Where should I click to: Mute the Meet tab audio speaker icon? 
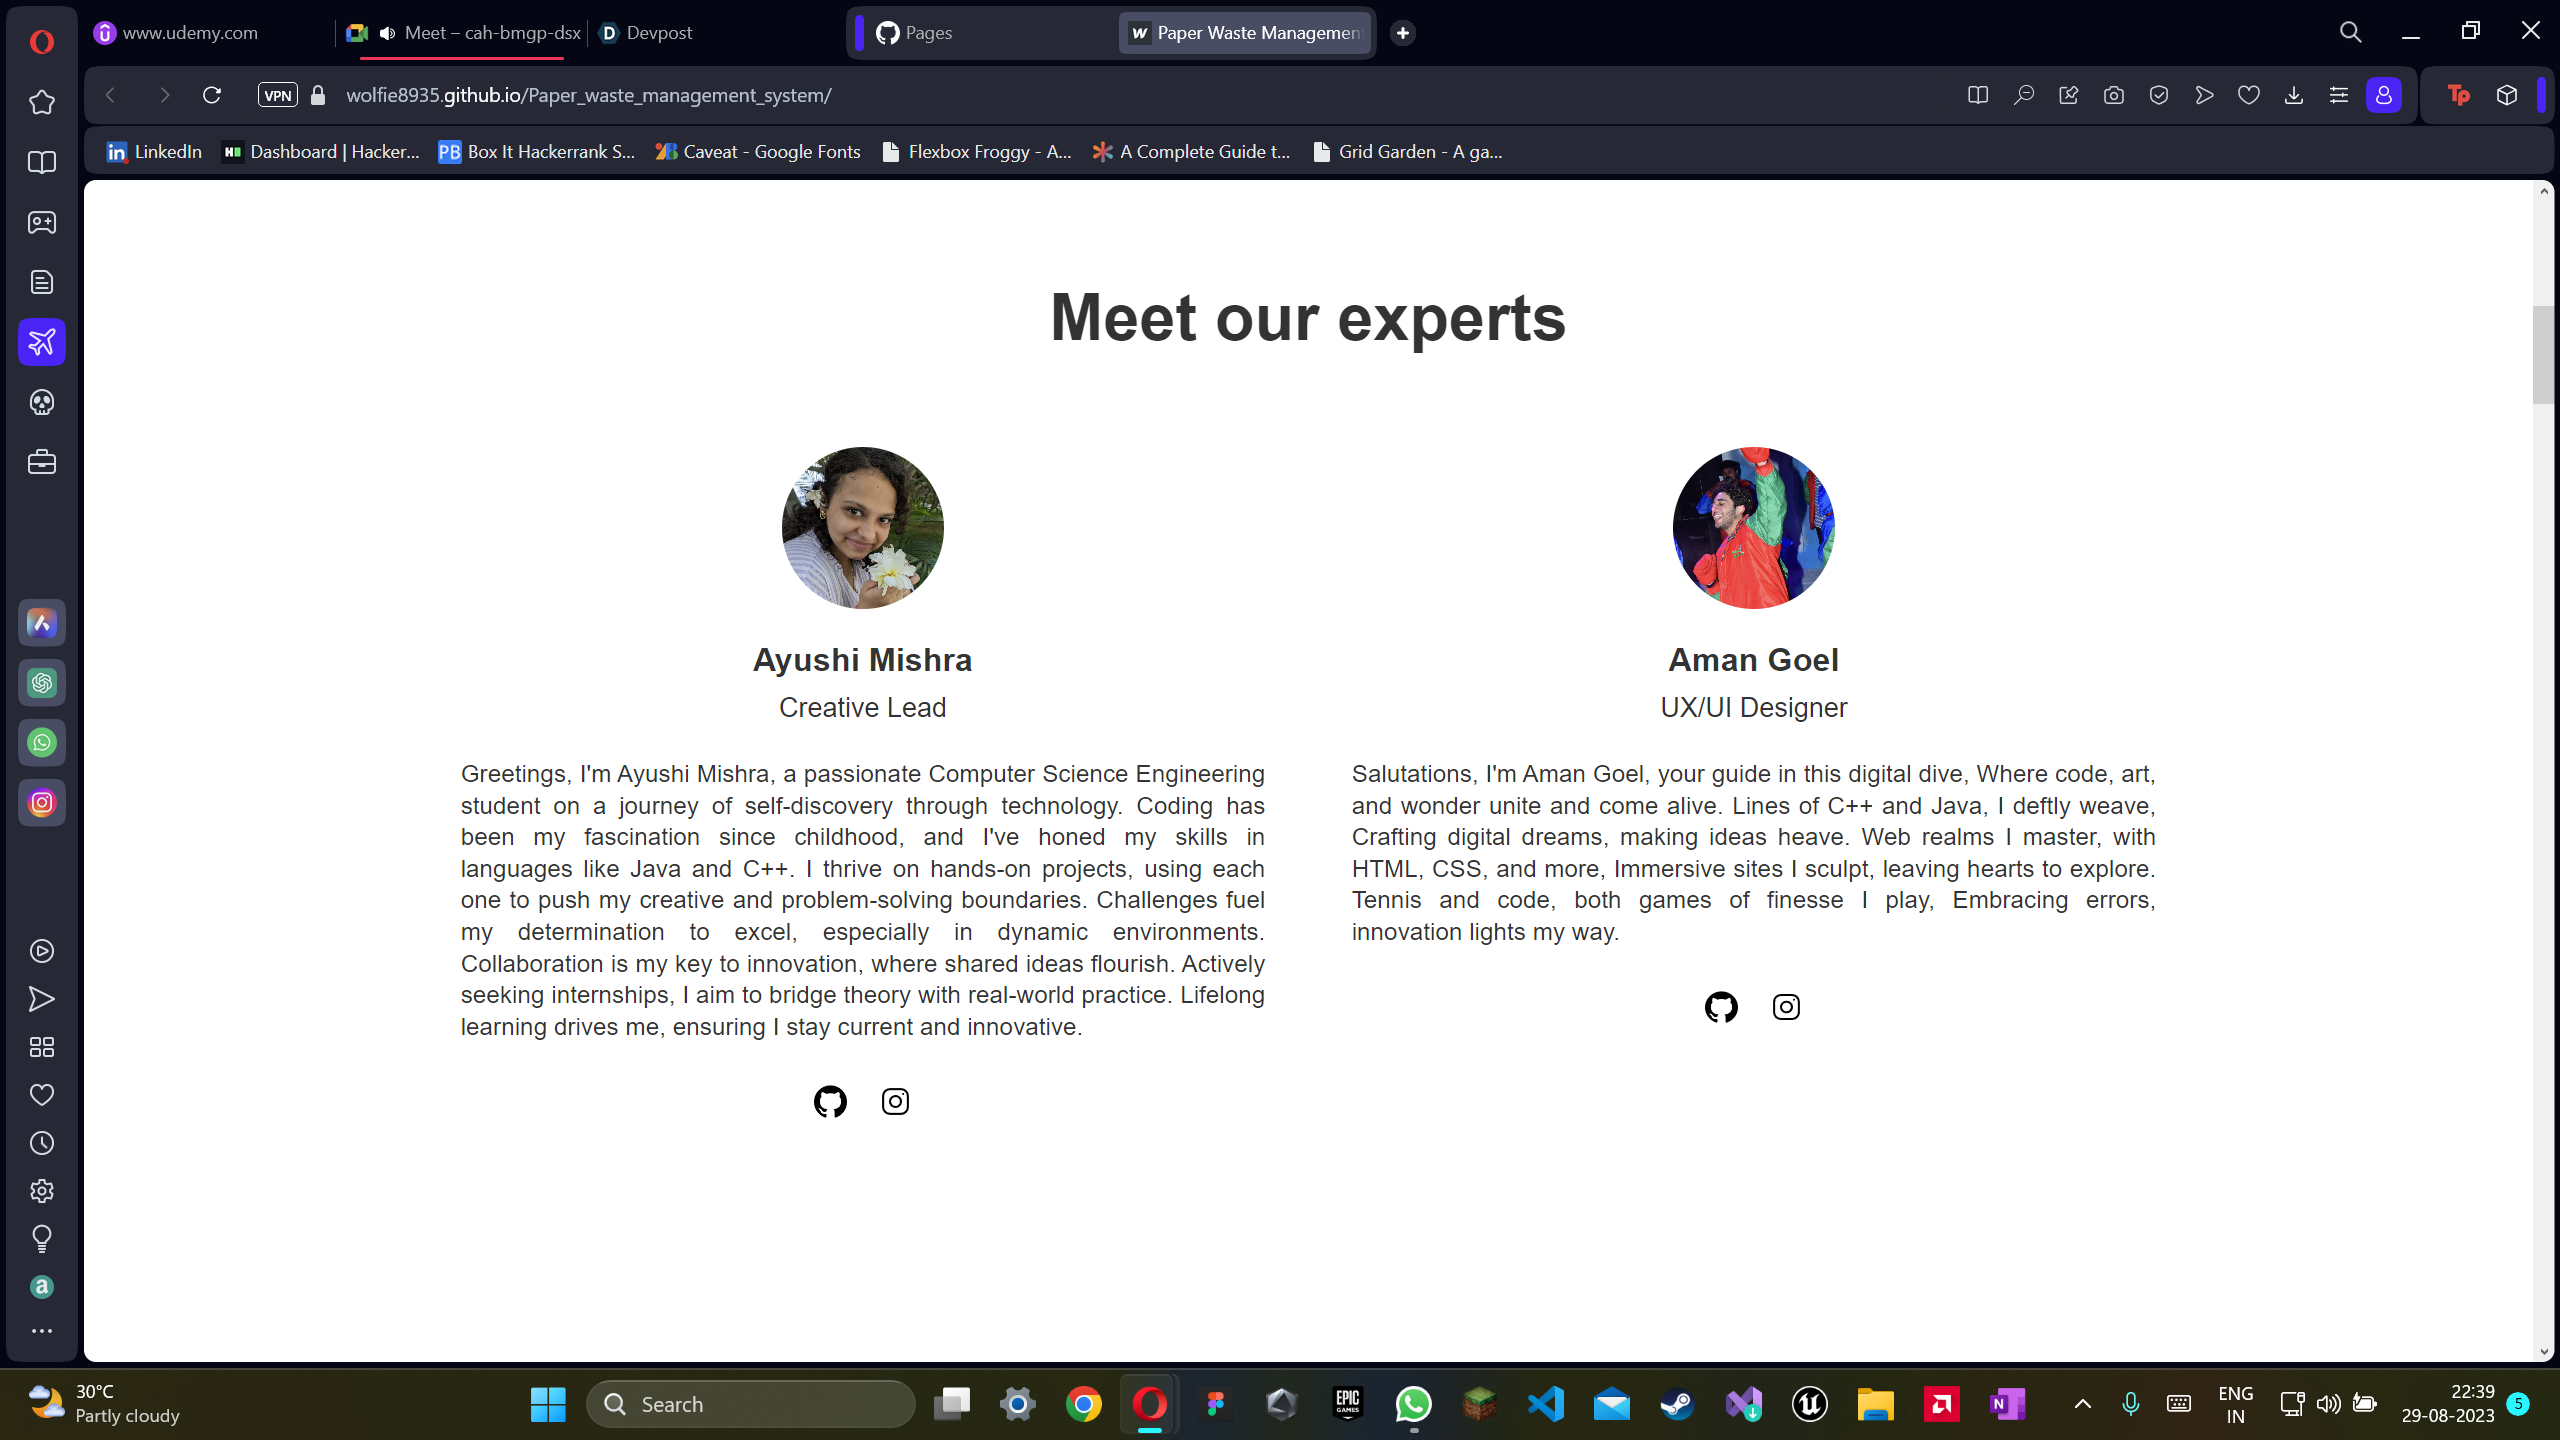point(388,33)
